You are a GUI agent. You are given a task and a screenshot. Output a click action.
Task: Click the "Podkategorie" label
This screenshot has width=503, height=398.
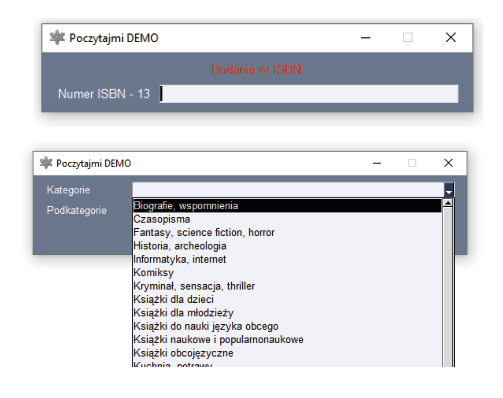(x=77, y=210)
